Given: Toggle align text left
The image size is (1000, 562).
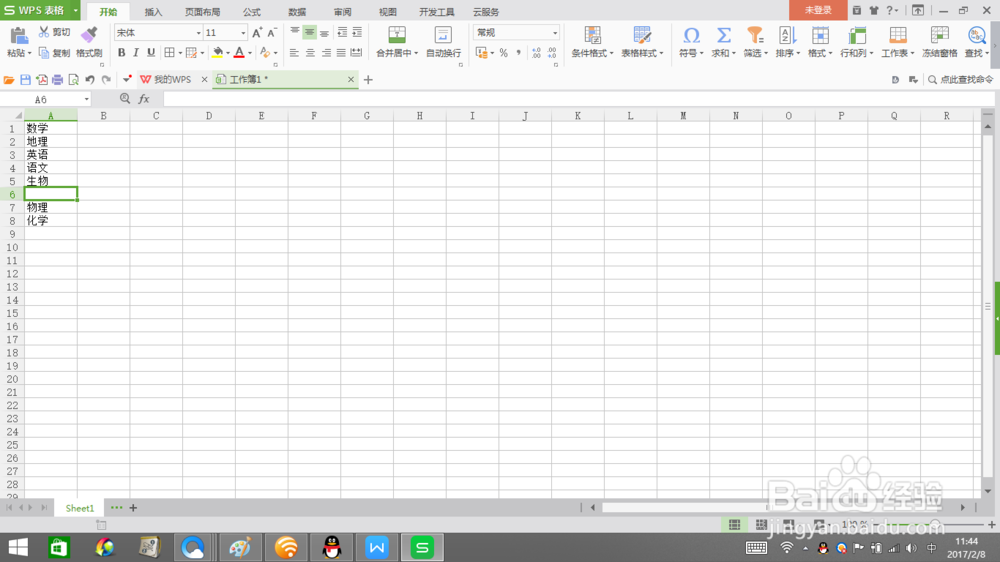Looking at the screenshot, I should [294, 53].
